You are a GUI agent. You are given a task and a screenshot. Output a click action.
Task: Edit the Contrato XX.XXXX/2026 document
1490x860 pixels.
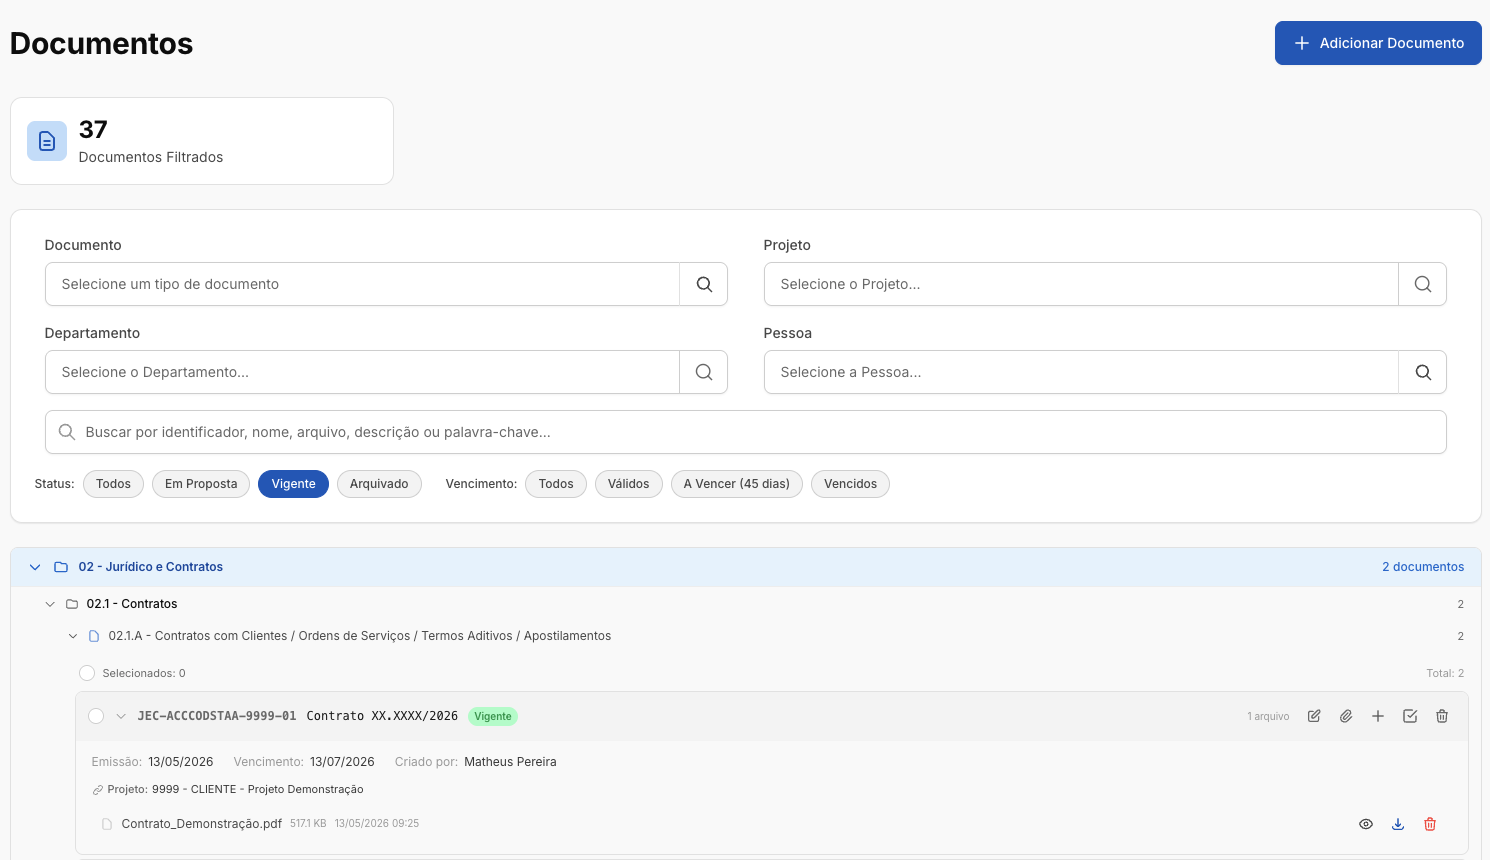point(1314,716)
